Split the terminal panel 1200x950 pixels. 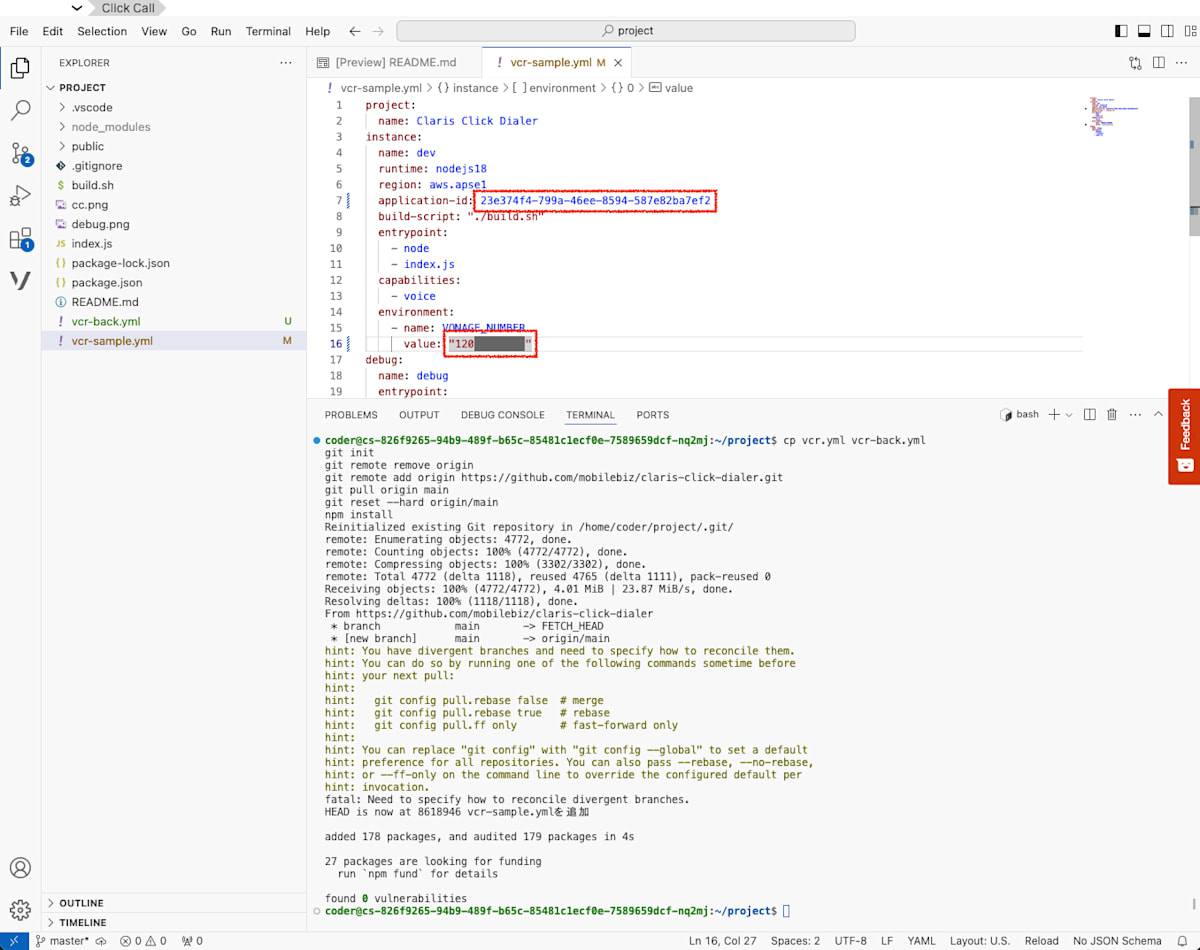click(1090, 414)
